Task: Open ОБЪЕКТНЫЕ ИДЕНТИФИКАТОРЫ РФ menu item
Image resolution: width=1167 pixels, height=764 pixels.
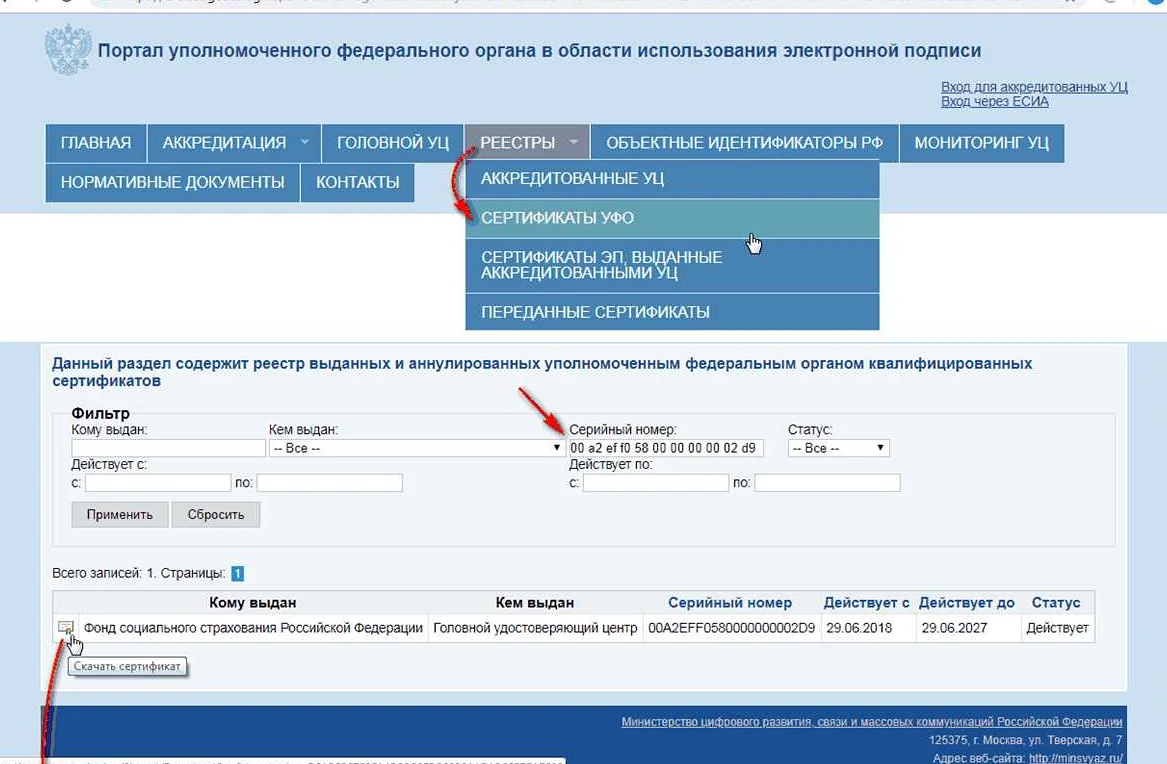Action: click(744, 143)
